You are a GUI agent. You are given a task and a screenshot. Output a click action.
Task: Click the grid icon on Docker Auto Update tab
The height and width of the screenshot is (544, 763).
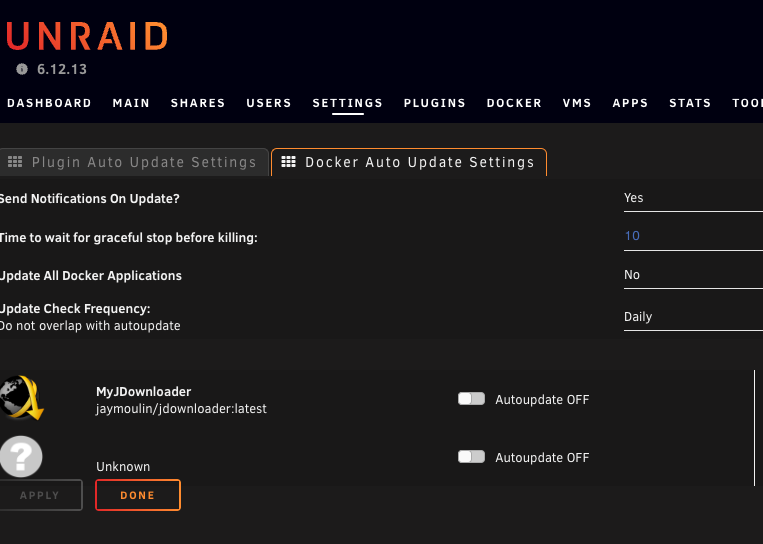click(289, 162)
